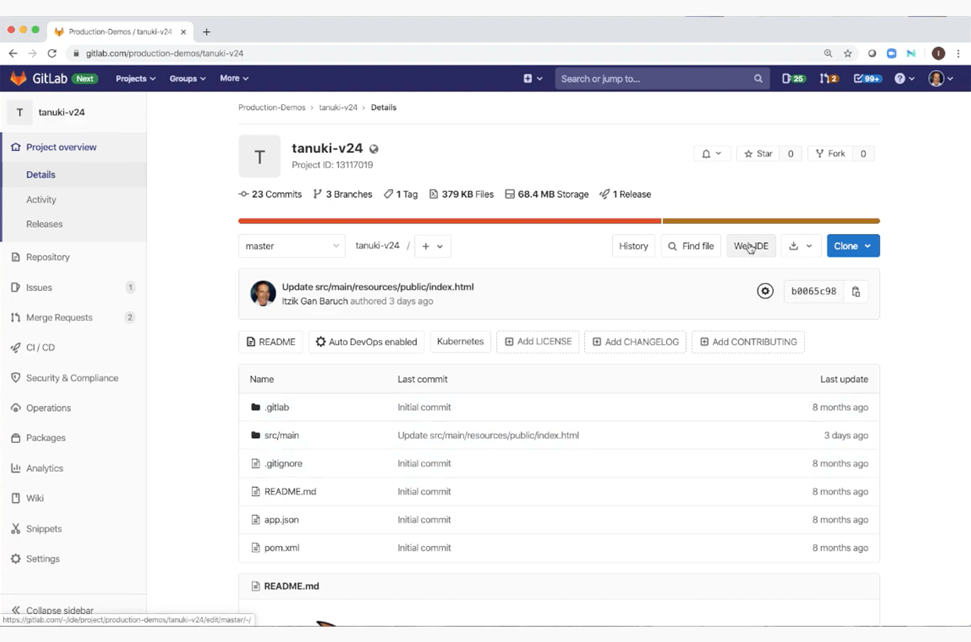
Task: Open the Groups menu in the top bar
Action: point(187,78)
